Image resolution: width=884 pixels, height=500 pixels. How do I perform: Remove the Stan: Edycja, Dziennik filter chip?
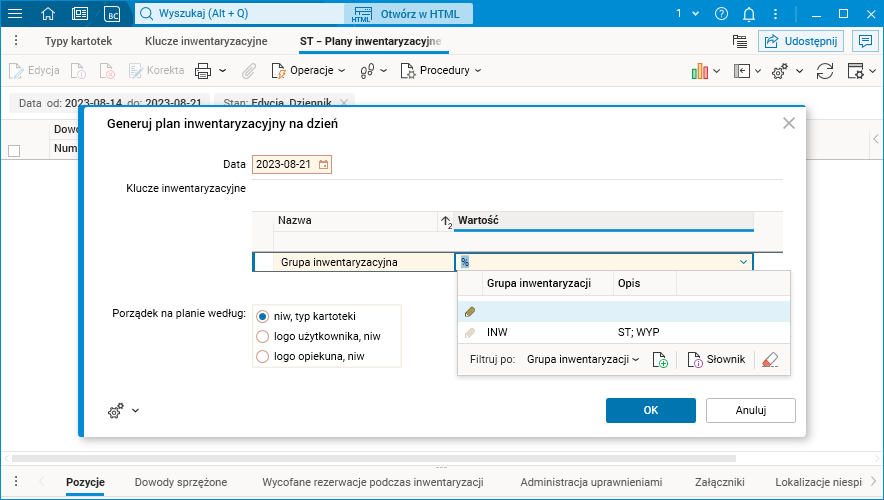point(344,103)
